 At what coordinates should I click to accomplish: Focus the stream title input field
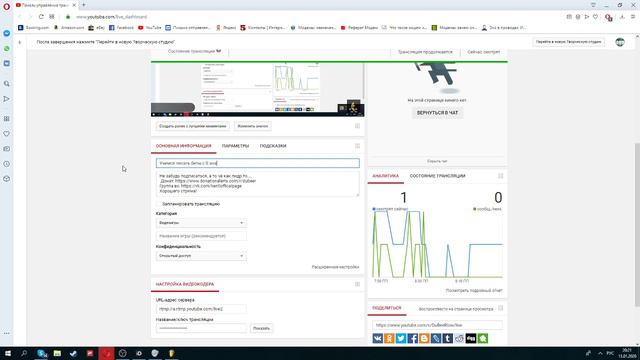click(258, 163)
